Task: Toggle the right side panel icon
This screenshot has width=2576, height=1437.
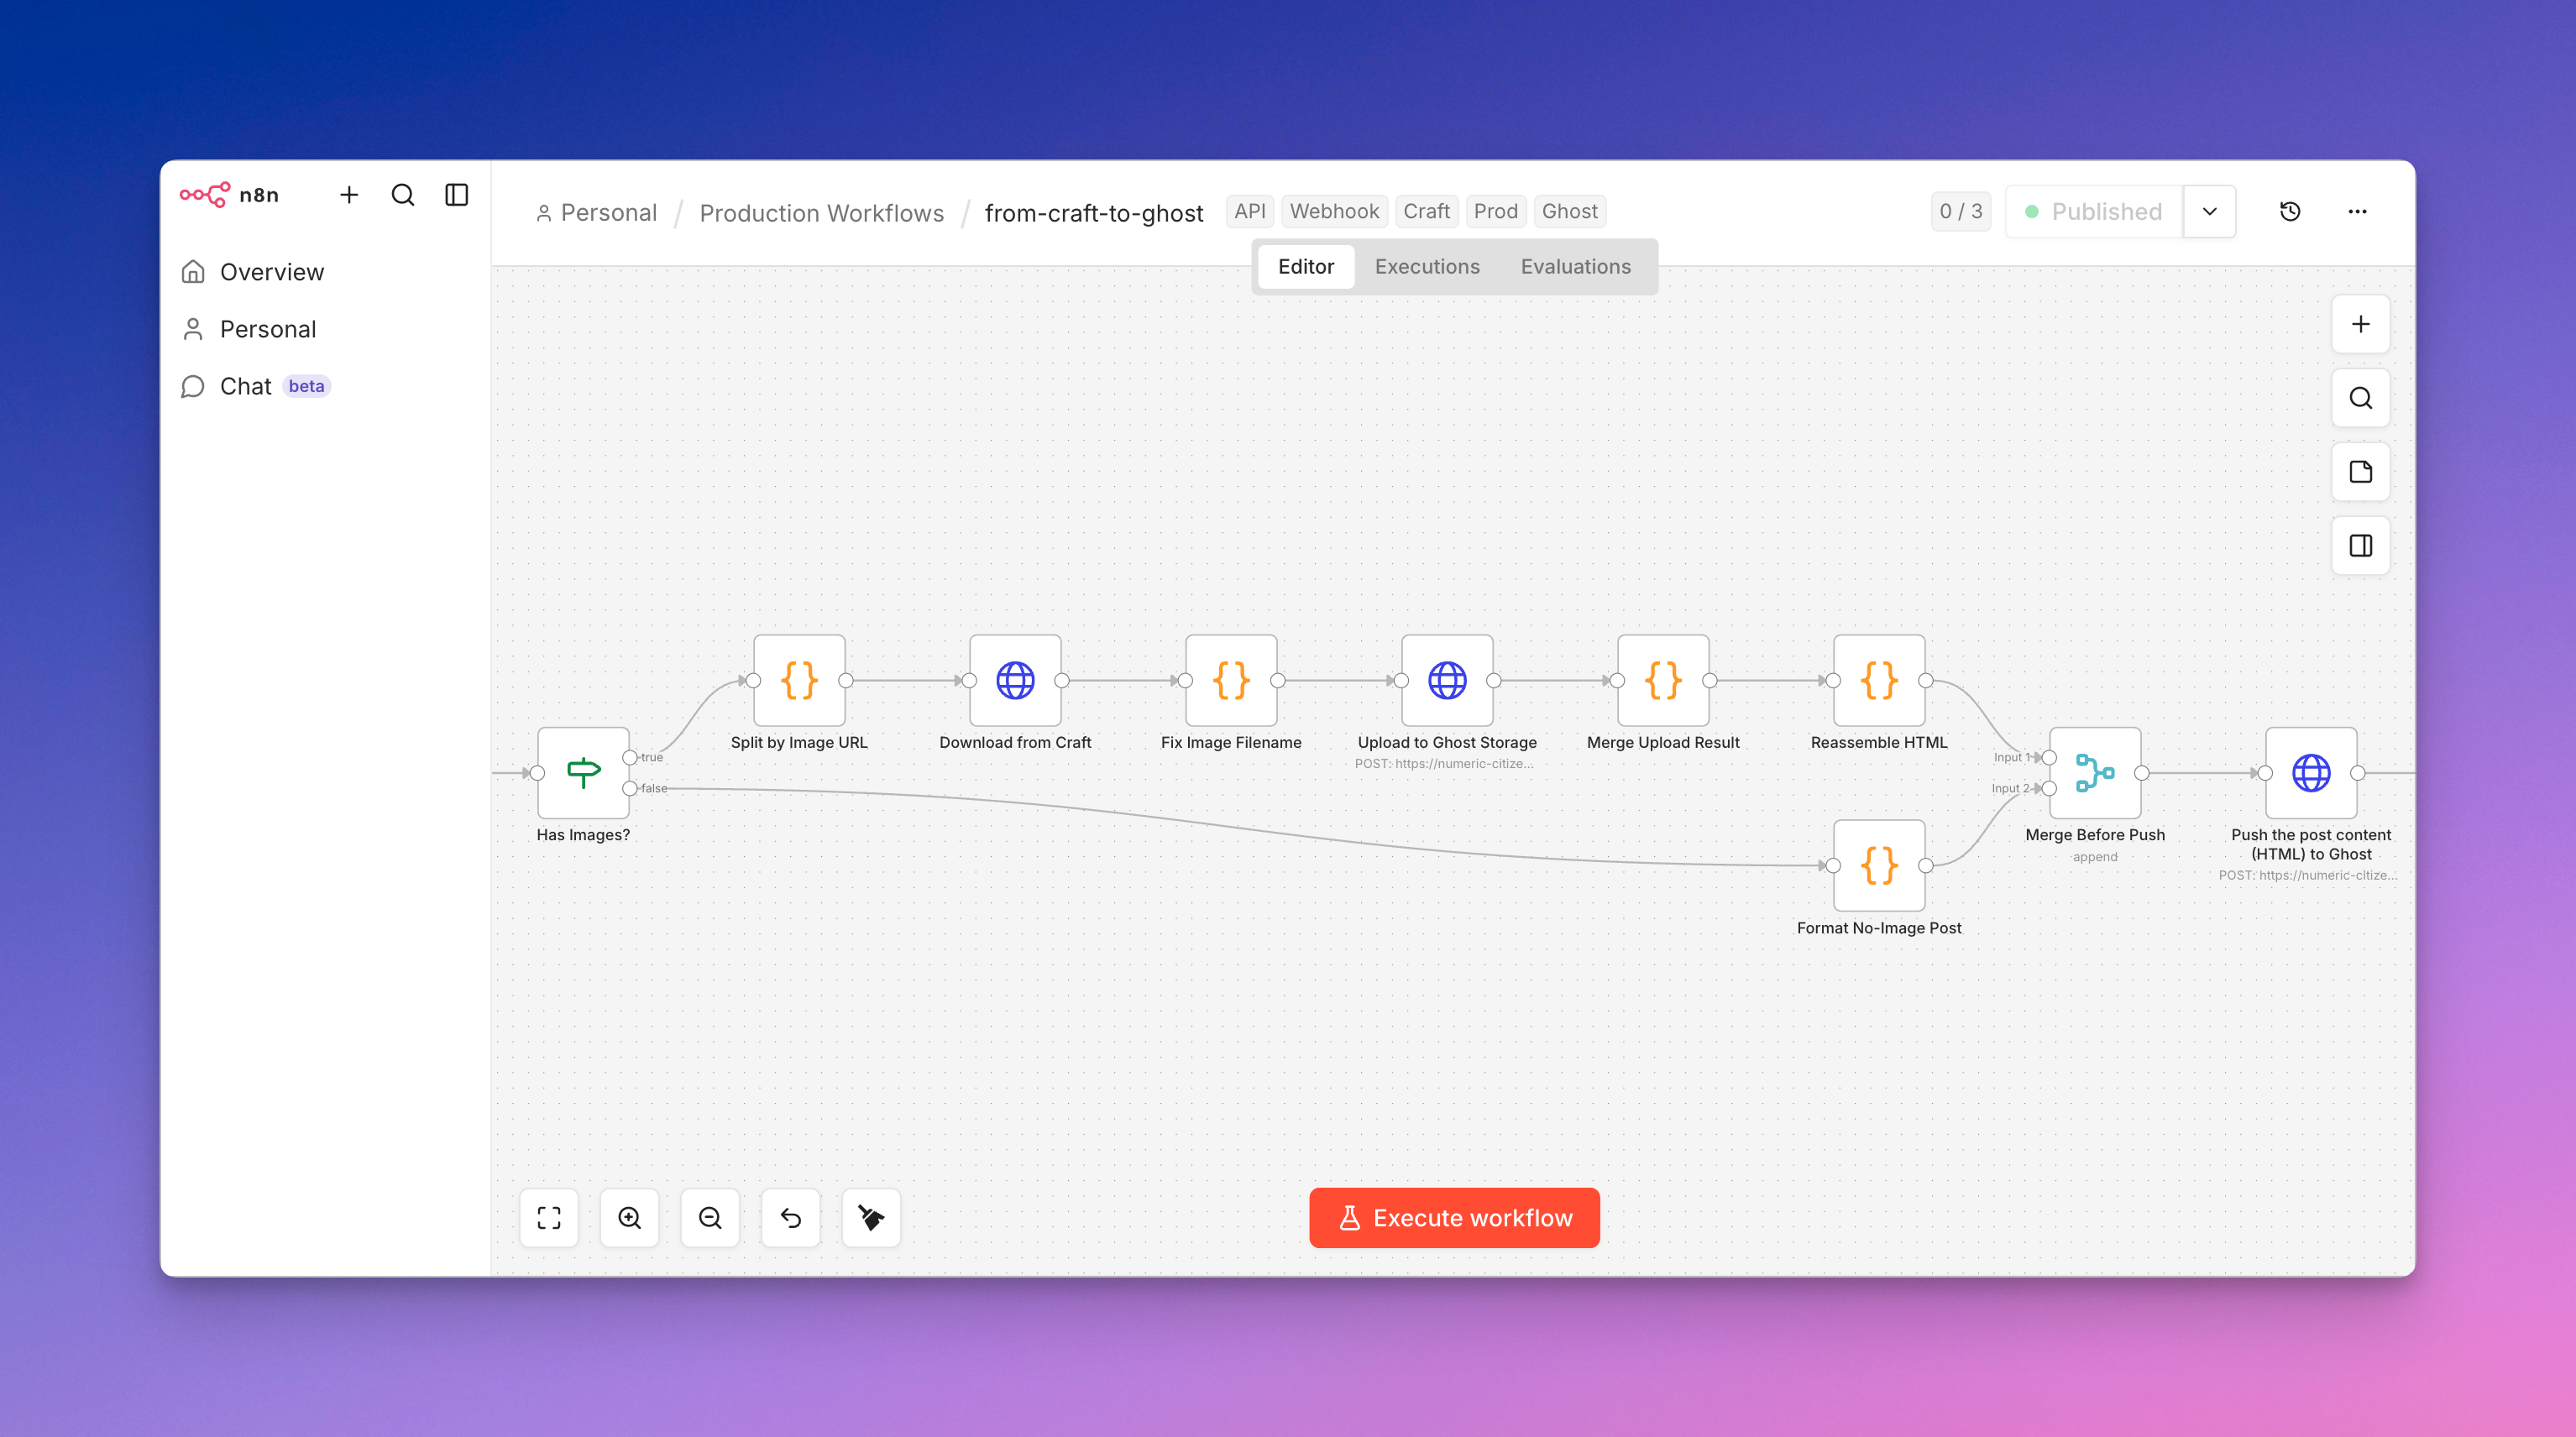Action: click(x=2360, y=546)
